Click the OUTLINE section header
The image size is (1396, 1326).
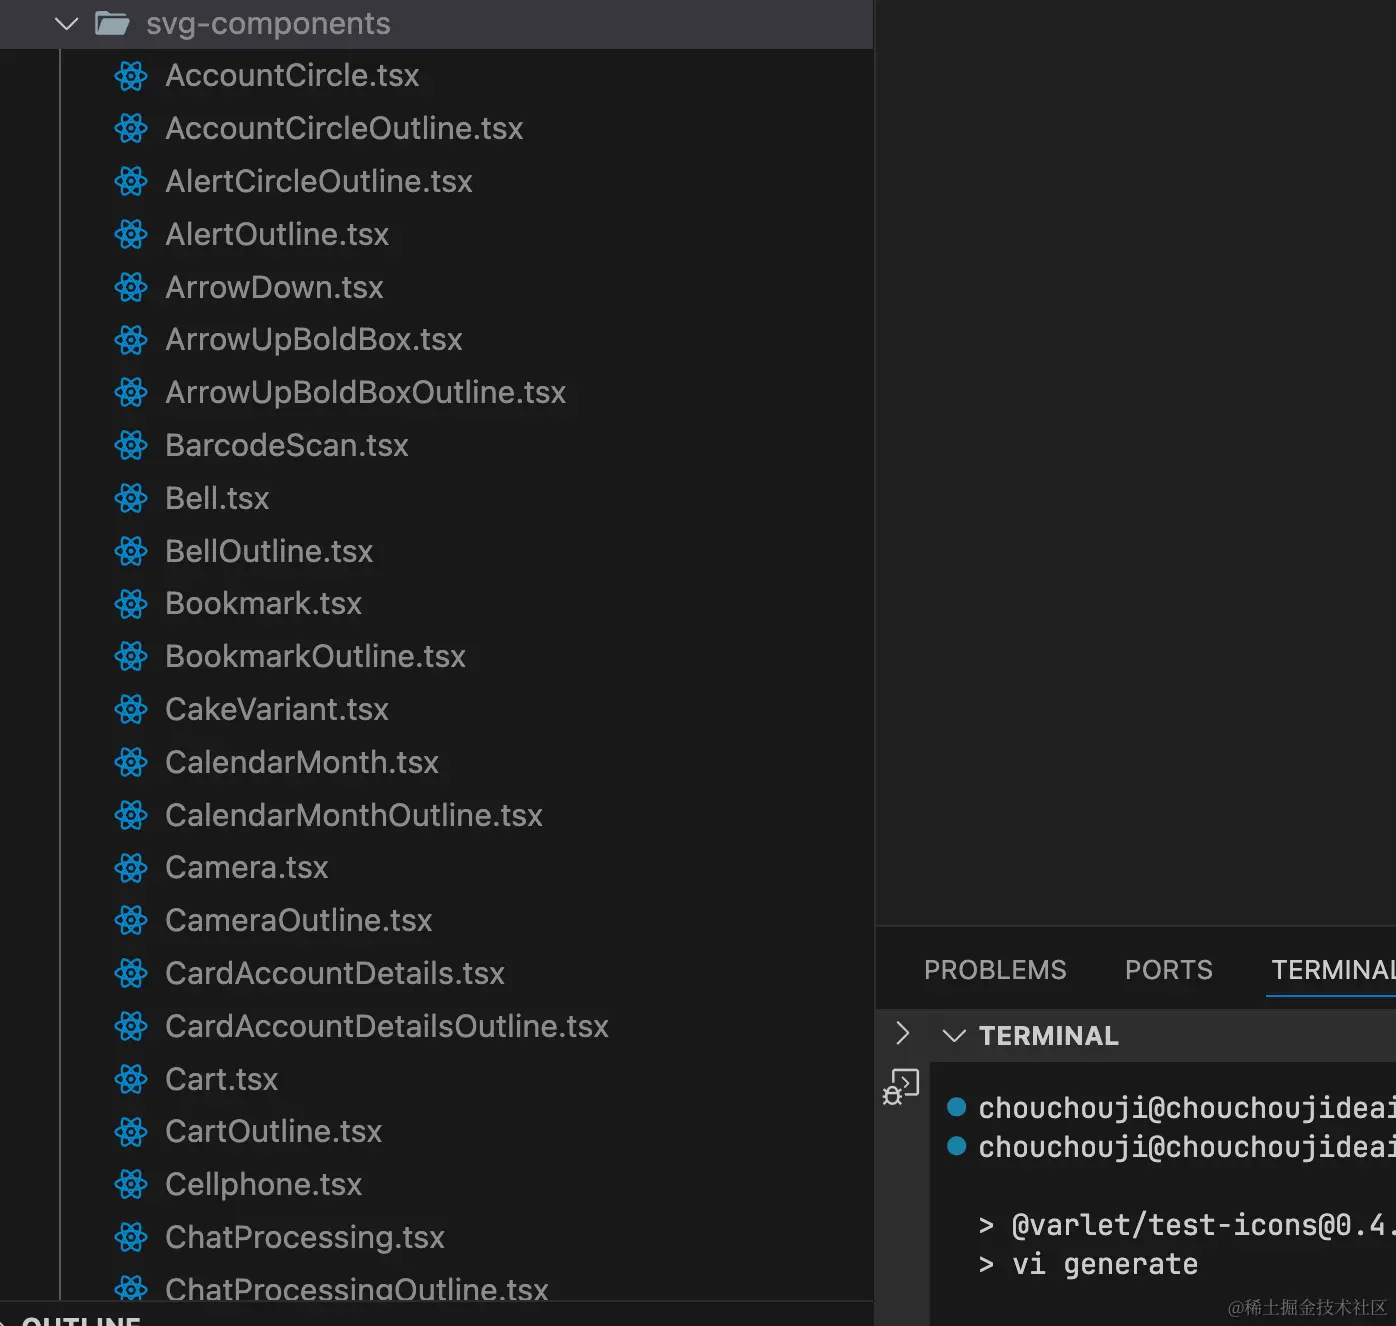(80, 1320)
